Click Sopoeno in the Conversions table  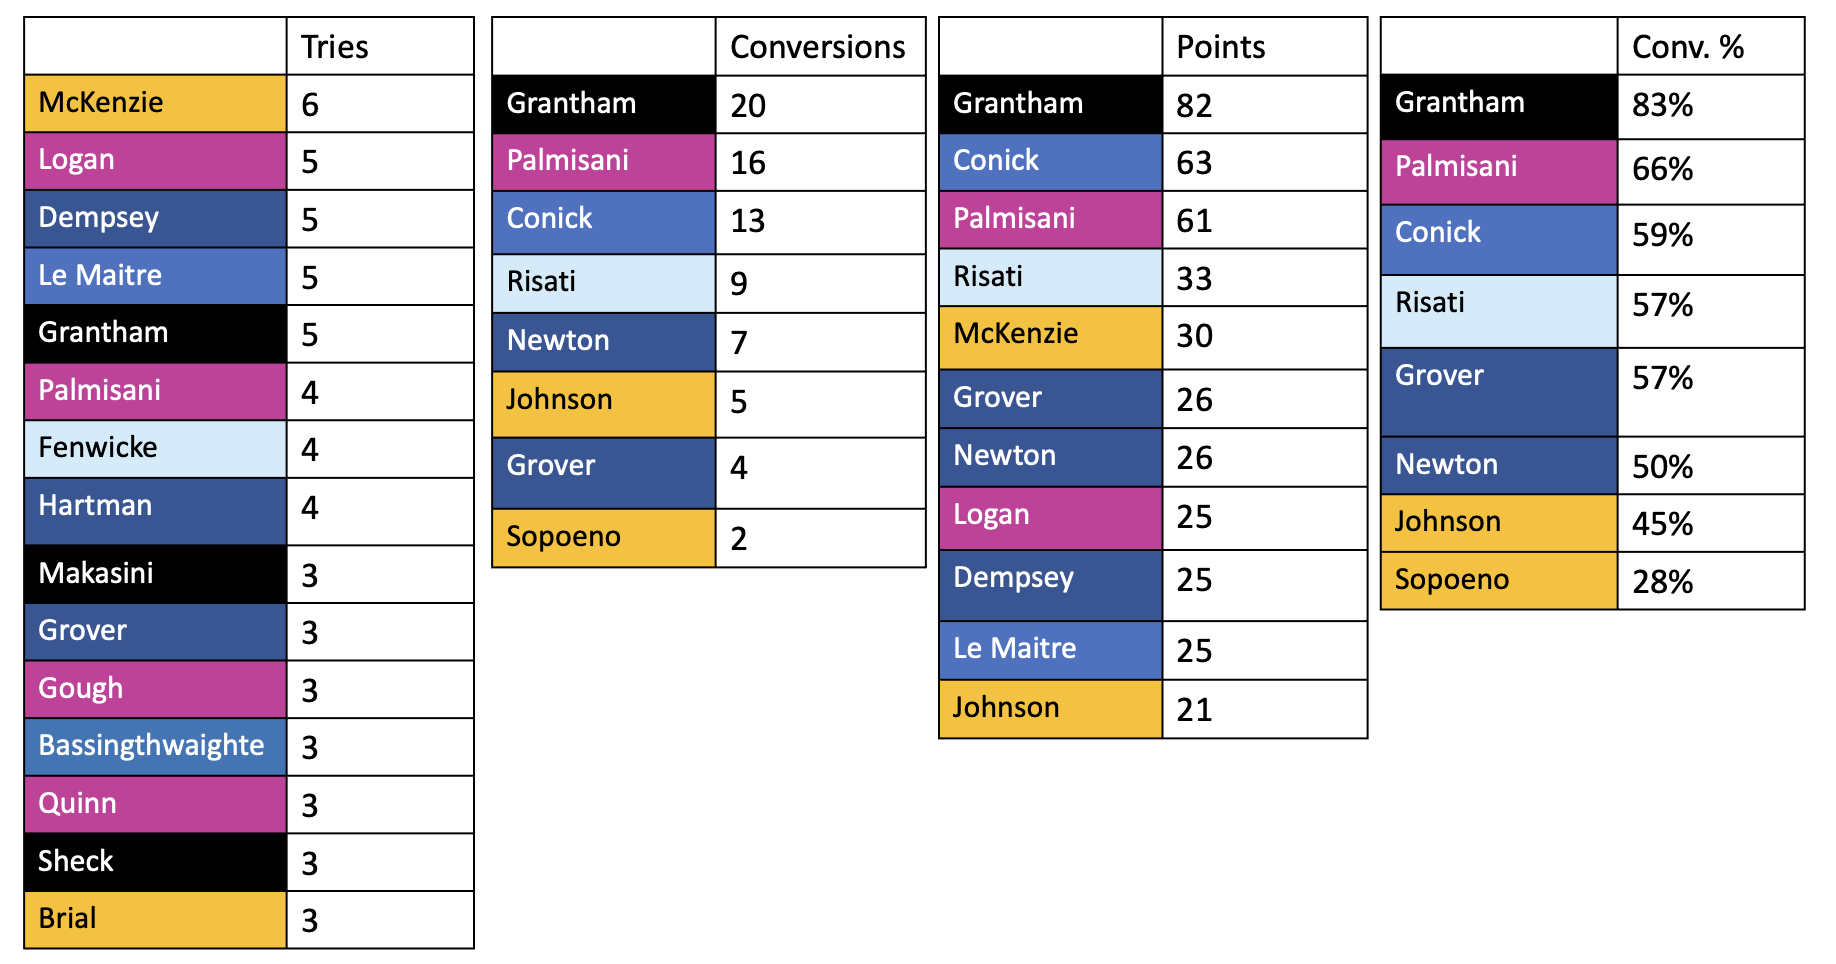click(603, 537)
